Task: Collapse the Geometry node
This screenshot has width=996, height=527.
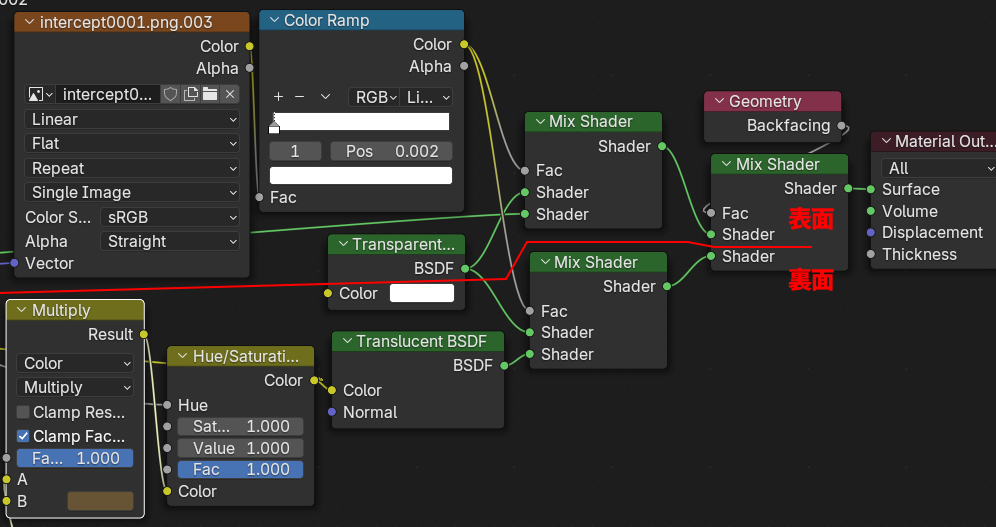Action: pos(718,102)
